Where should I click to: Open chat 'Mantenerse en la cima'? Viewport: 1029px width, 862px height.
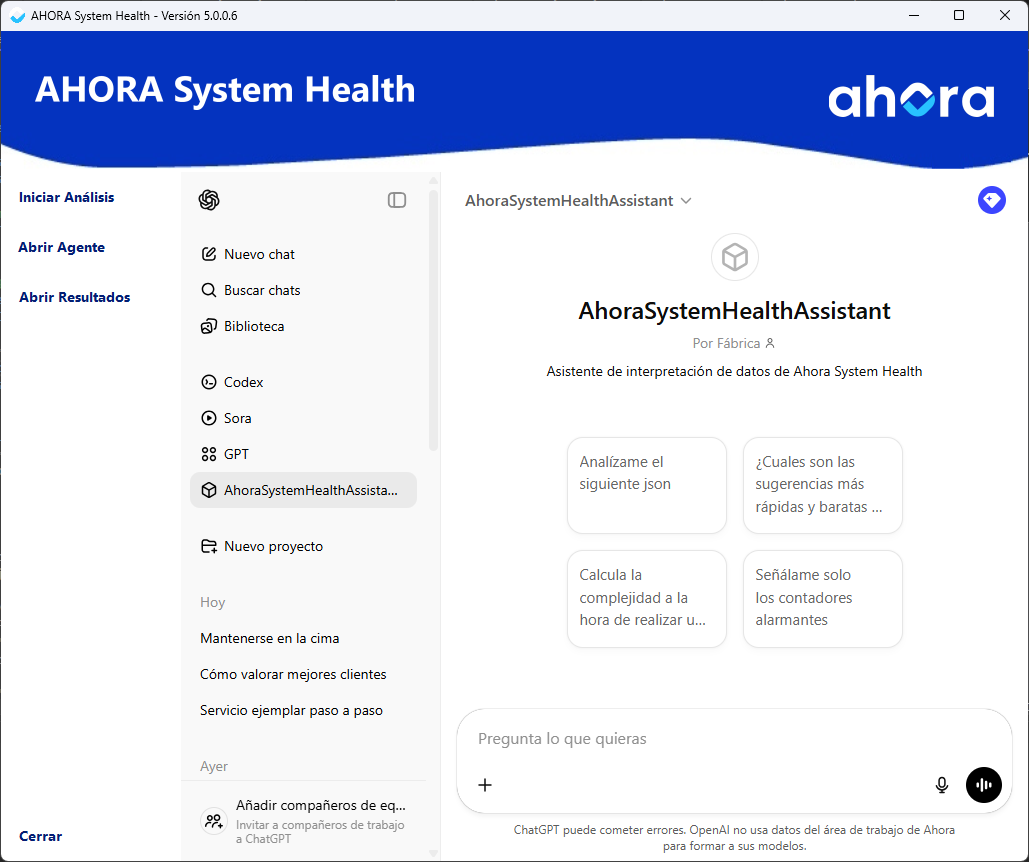point(303,638)
